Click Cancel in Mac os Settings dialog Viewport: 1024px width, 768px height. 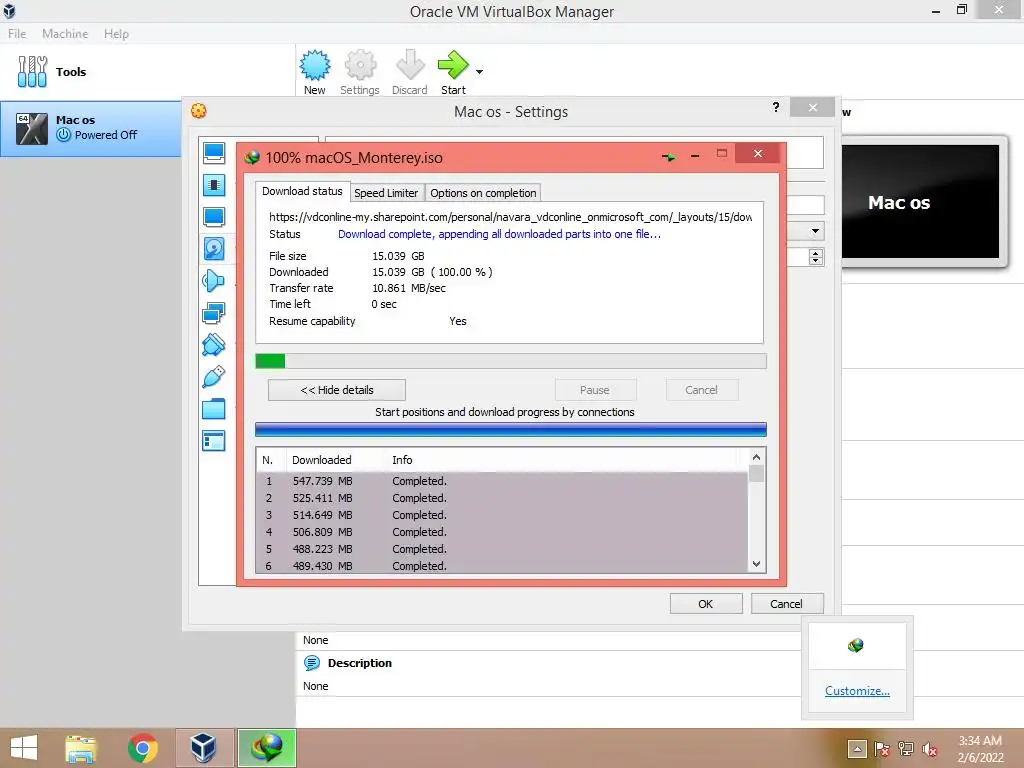pyautogui.click(x=786, y=603)
